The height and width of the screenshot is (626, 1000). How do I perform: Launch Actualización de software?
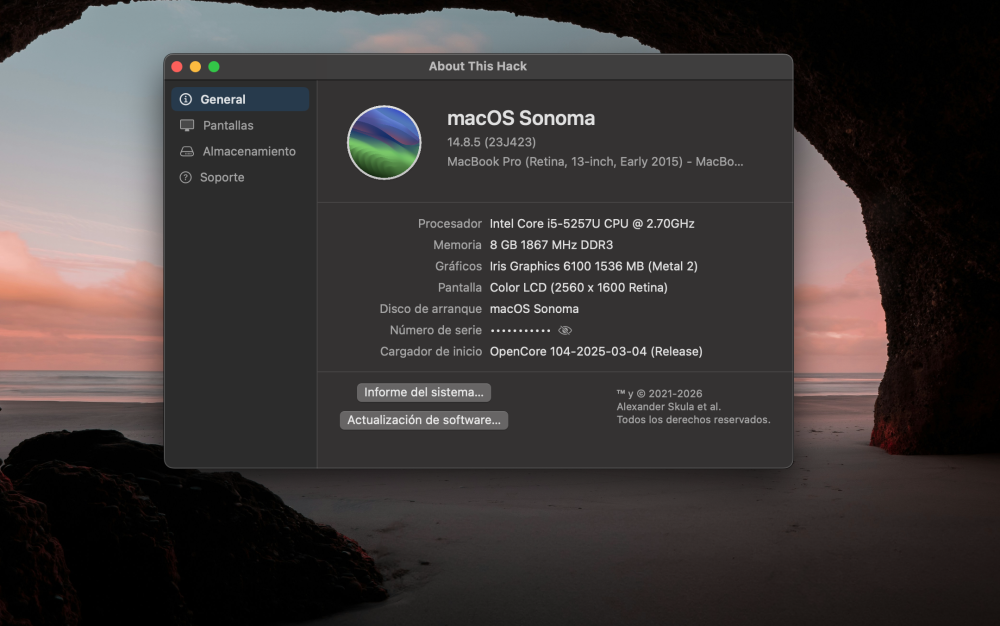(424, 420)
